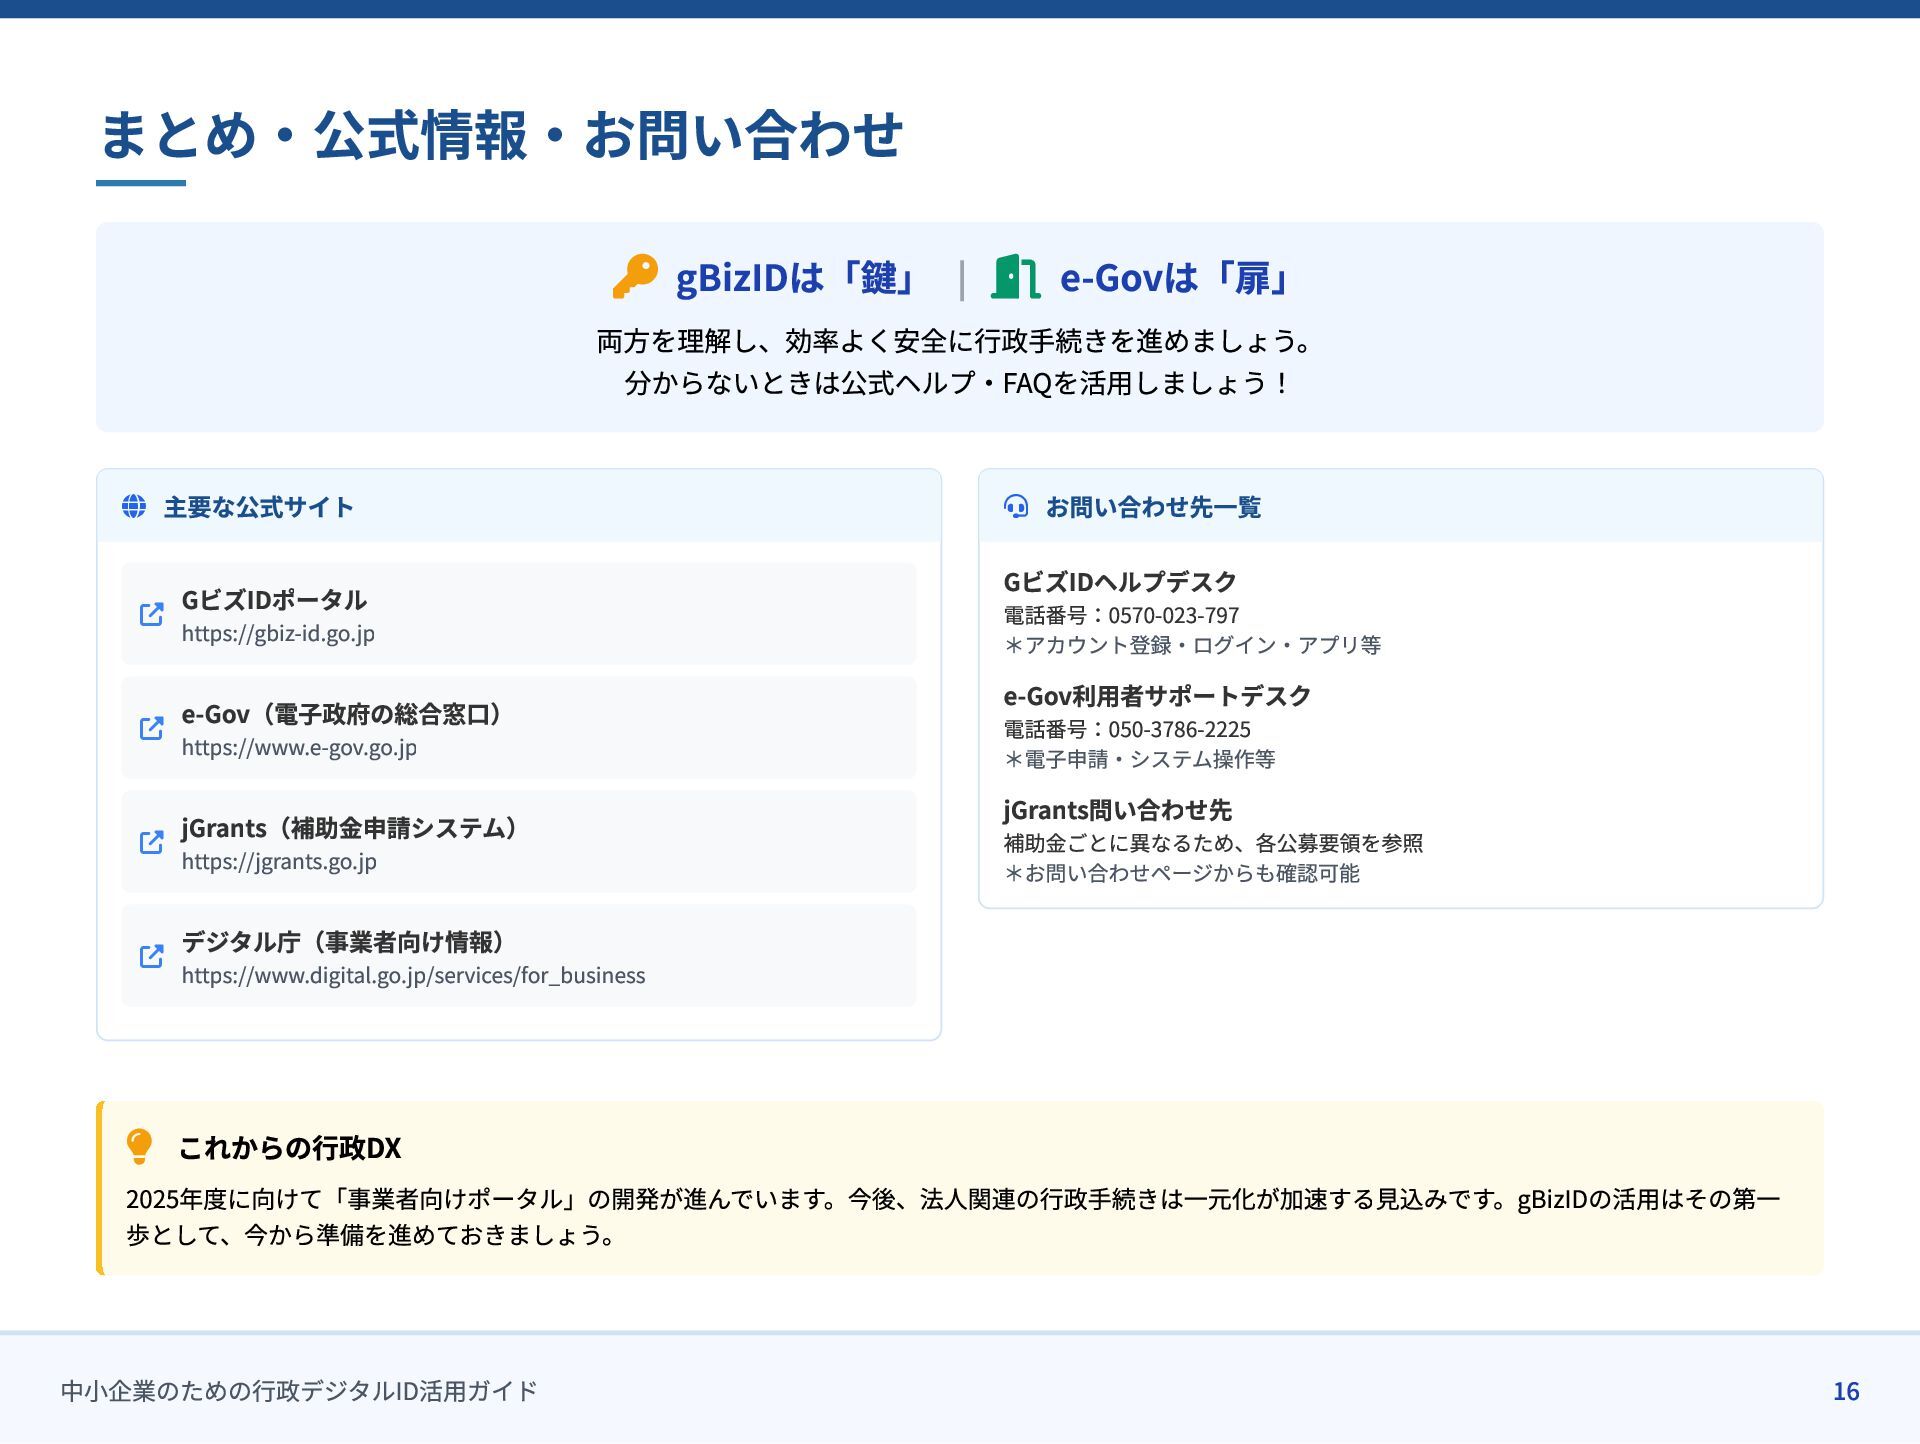Click footer text 中小企業のための行政デジタルID活用ガイド
Image resolution: width=1920 pixels, height=1444 pixels.
click(x=299, y=1391)
